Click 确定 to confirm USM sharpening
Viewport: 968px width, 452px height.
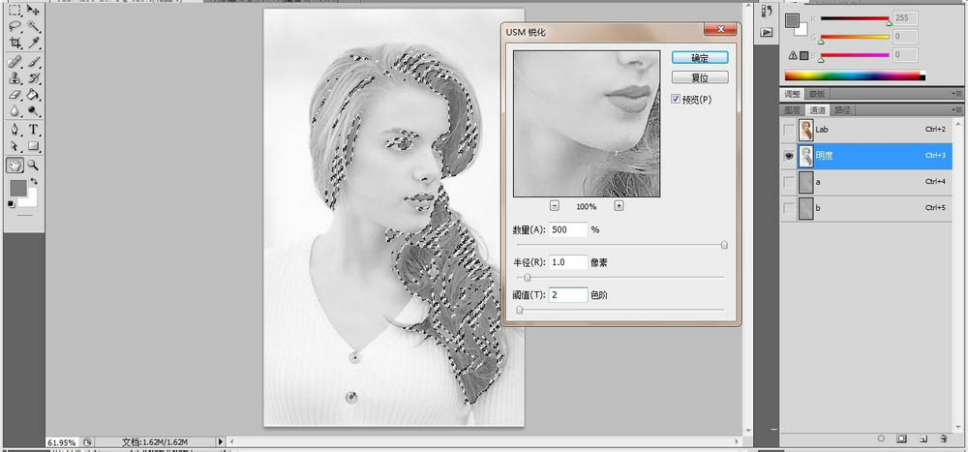700,58
